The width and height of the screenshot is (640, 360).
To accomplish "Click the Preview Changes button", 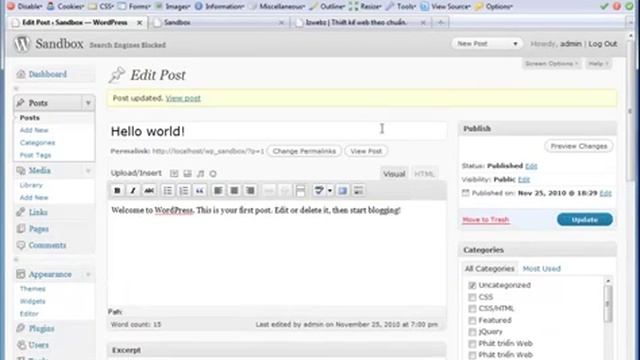I will click(x=579, y=146).
